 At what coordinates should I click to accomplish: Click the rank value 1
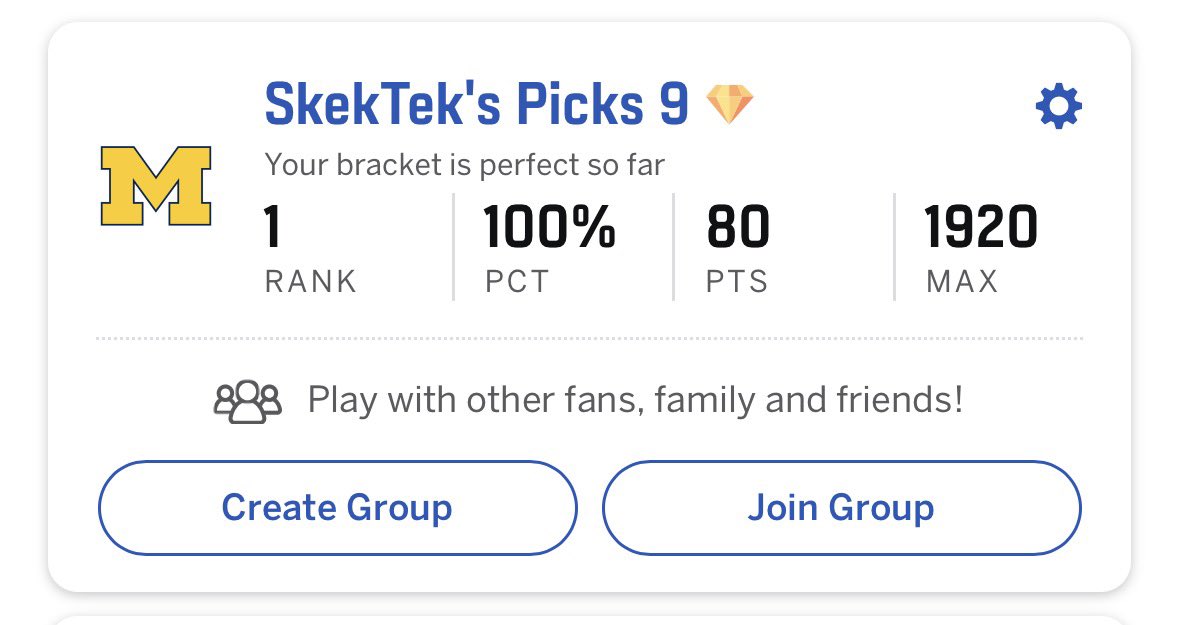[x=274, y=228]
